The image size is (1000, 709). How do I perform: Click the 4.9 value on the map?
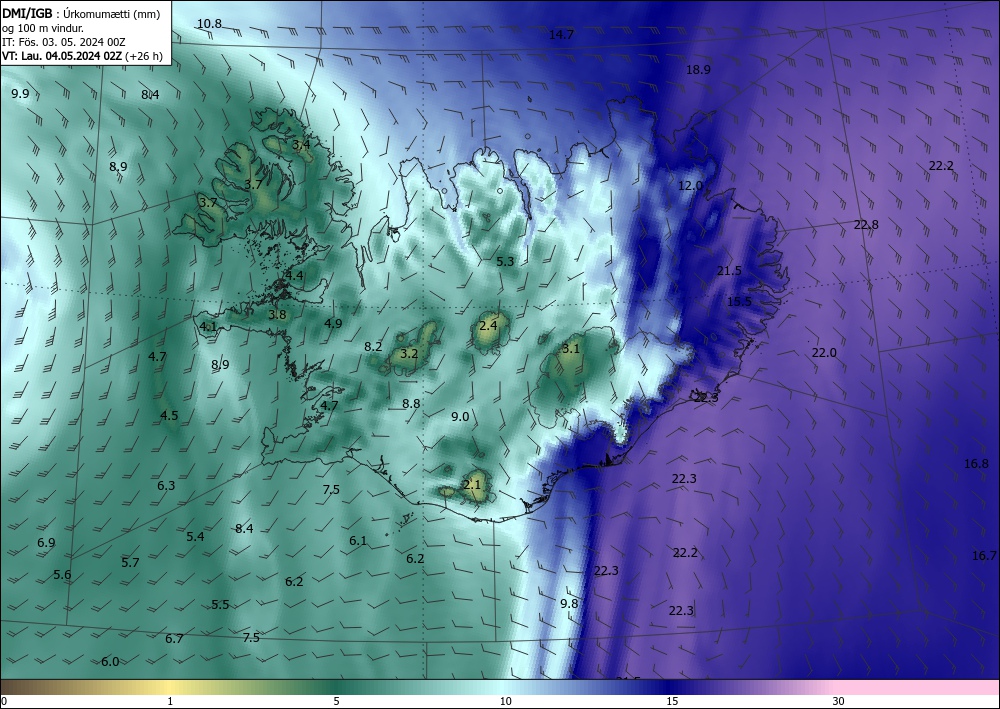coord(333,324)
